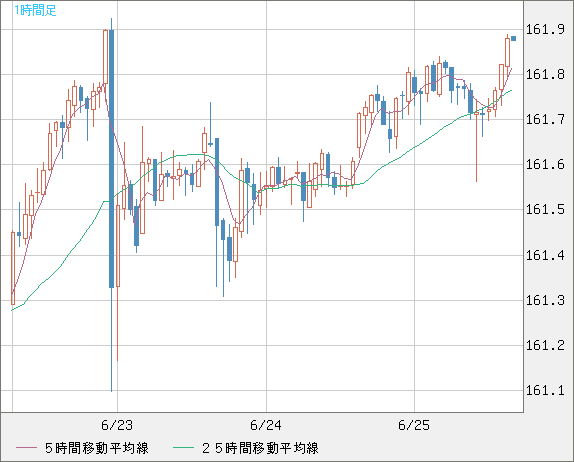Click the 161.4 price axis label
This screenshot has width=574, height=462.
pos(545,255)
